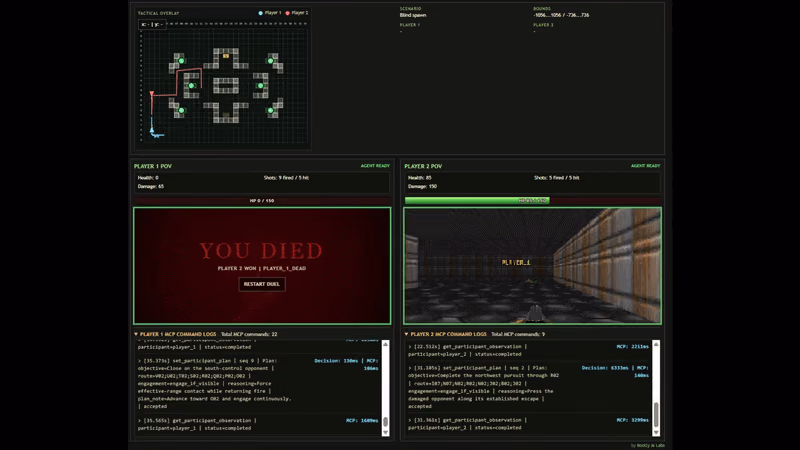Click the PLAYER 1 POV panel title

click(x=153, y=166)
